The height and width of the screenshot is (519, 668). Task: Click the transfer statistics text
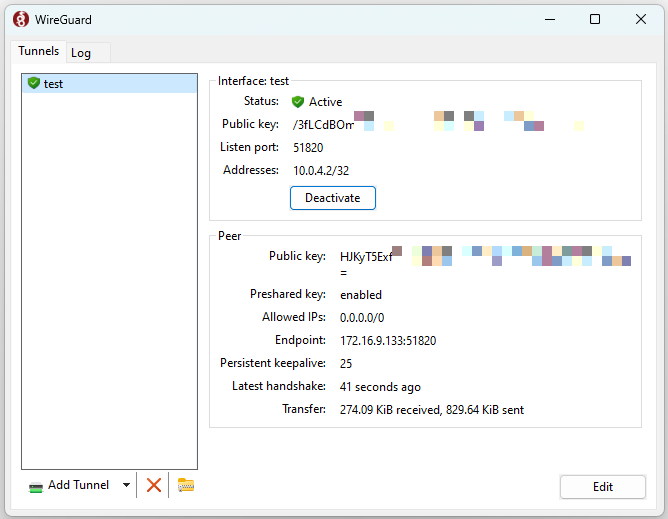point(432,410)
